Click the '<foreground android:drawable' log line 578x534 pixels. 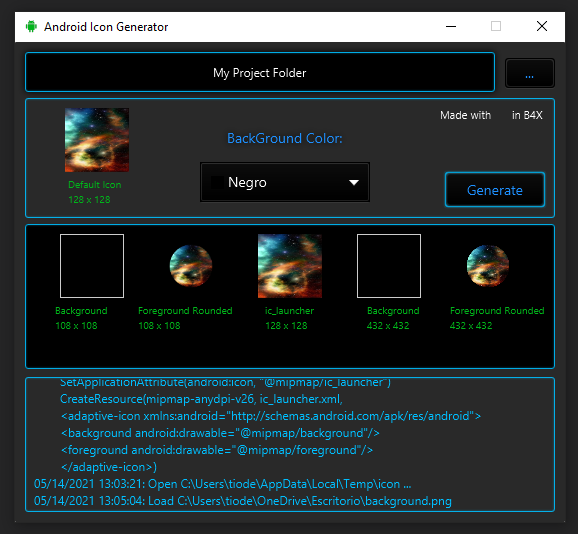click(217, 450)
